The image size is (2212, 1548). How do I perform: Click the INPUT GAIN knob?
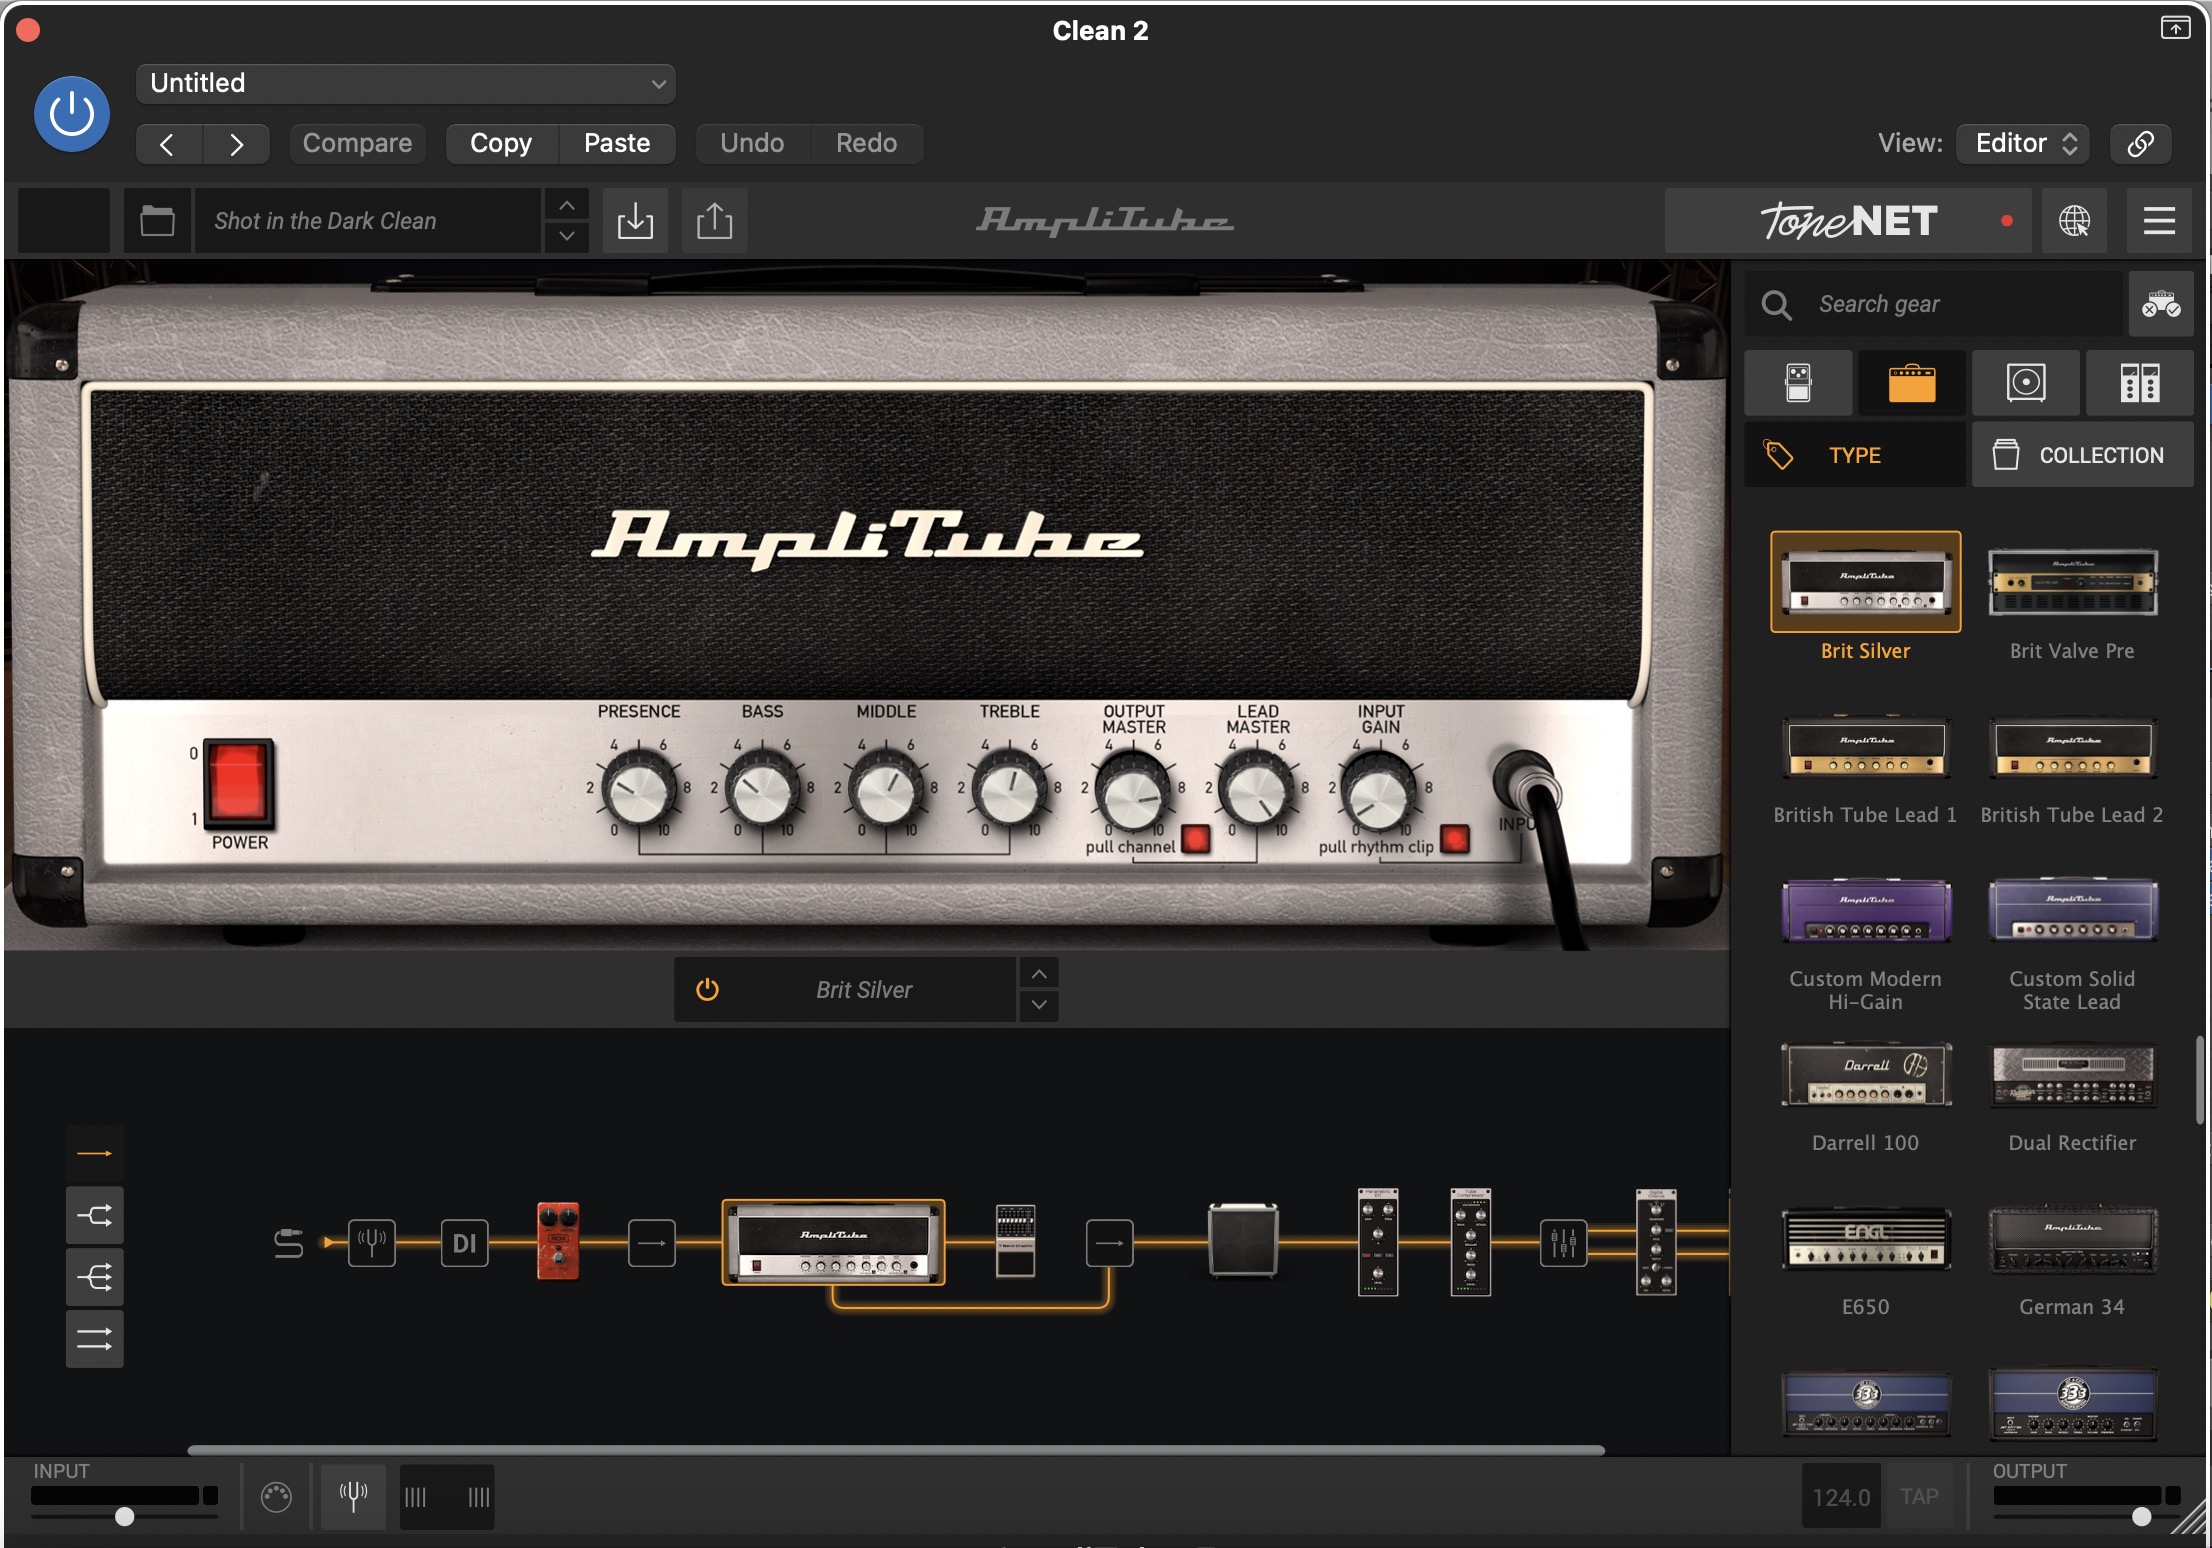[x=1380, y=790]
